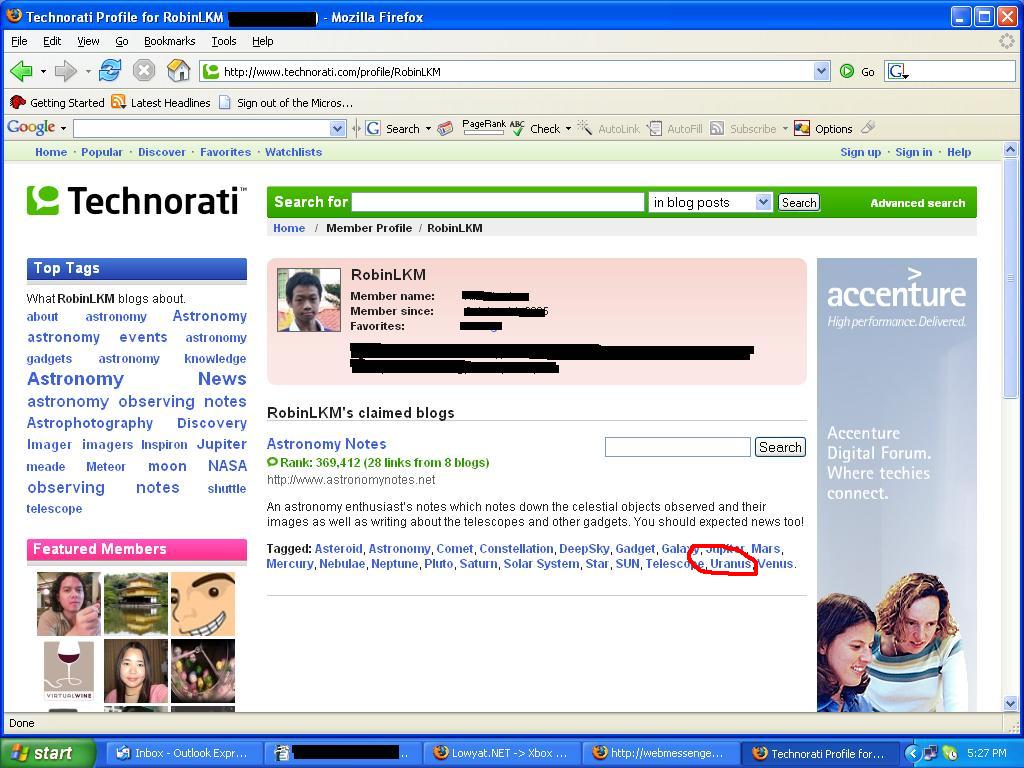This screenshot has width=1024, height=768.
Task: Click the AutoLink toolbar button
Action: (x=608, y=129)
